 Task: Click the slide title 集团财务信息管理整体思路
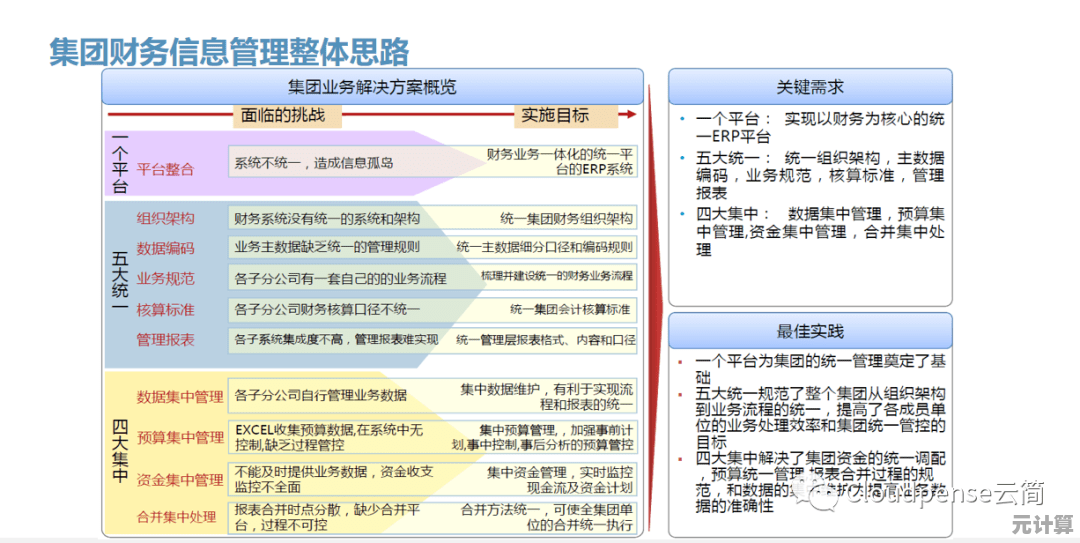click(229, 52)
